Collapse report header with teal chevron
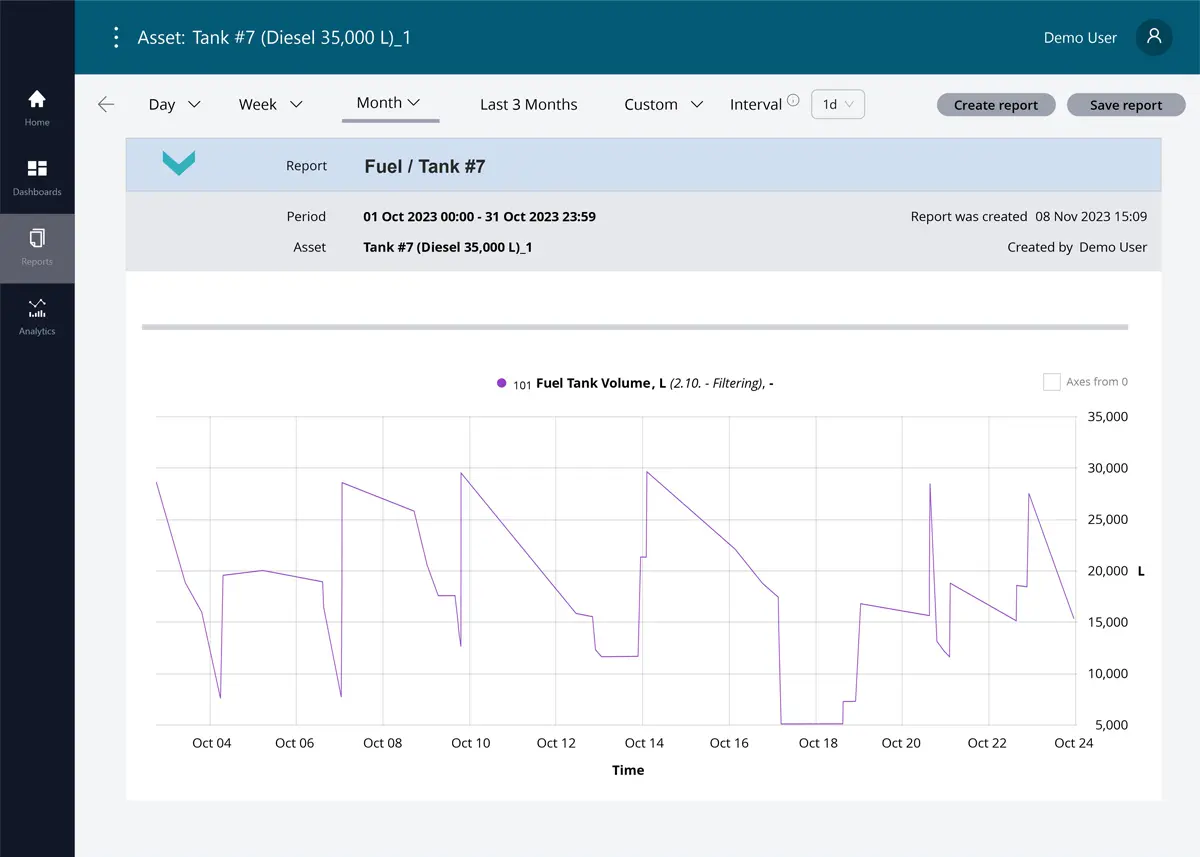This screenshot has height=857, width=1200. (179, 164)
